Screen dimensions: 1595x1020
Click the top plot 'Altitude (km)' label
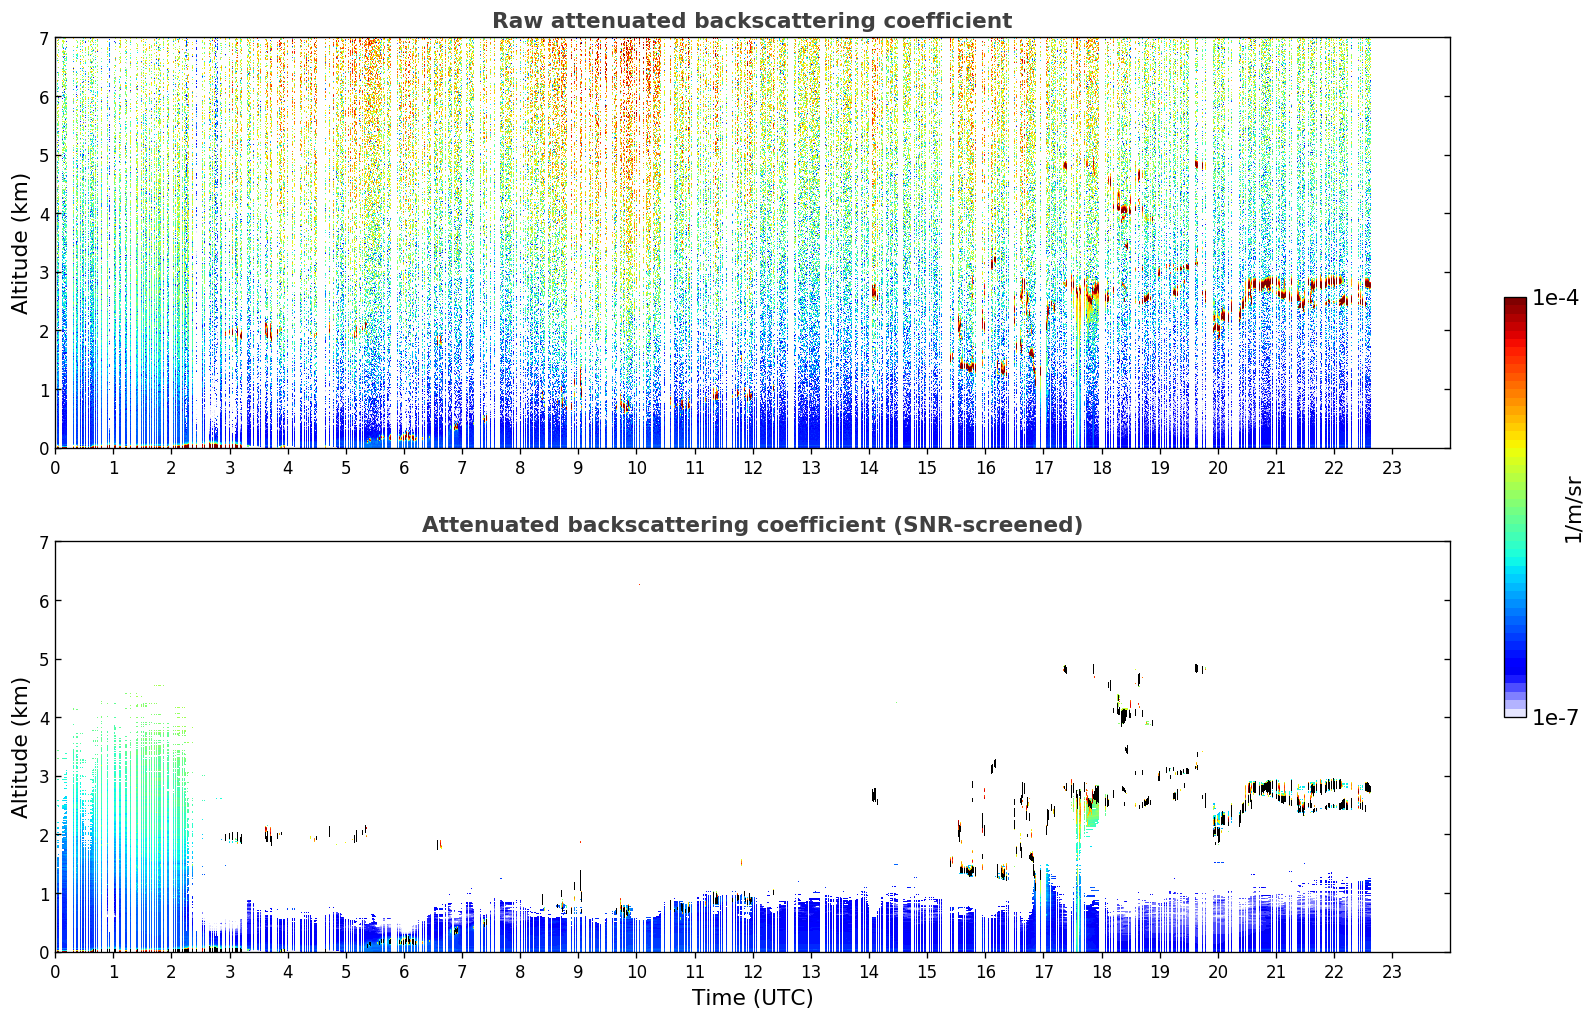pyautogui.click(x=21, y=243)
